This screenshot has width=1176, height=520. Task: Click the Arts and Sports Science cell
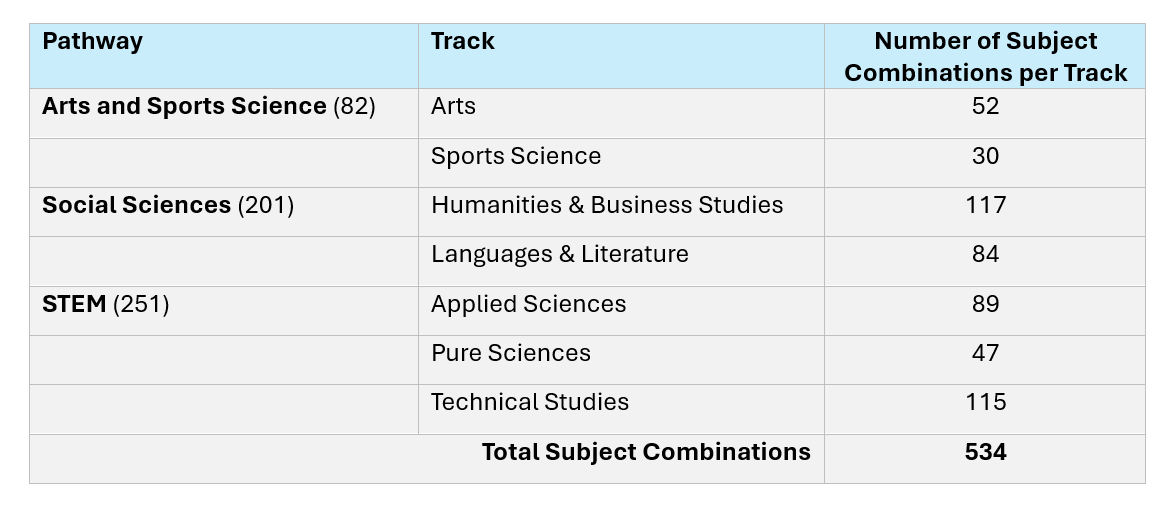pyautogui.click(x=224, y=113)
